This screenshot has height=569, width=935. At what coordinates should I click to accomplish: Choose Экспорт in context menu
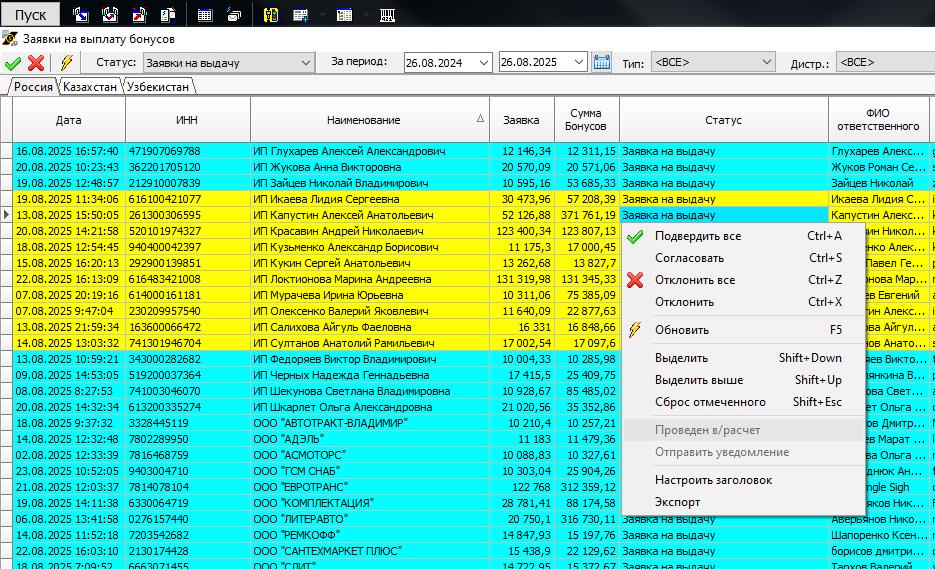click(x=744, y=503)
